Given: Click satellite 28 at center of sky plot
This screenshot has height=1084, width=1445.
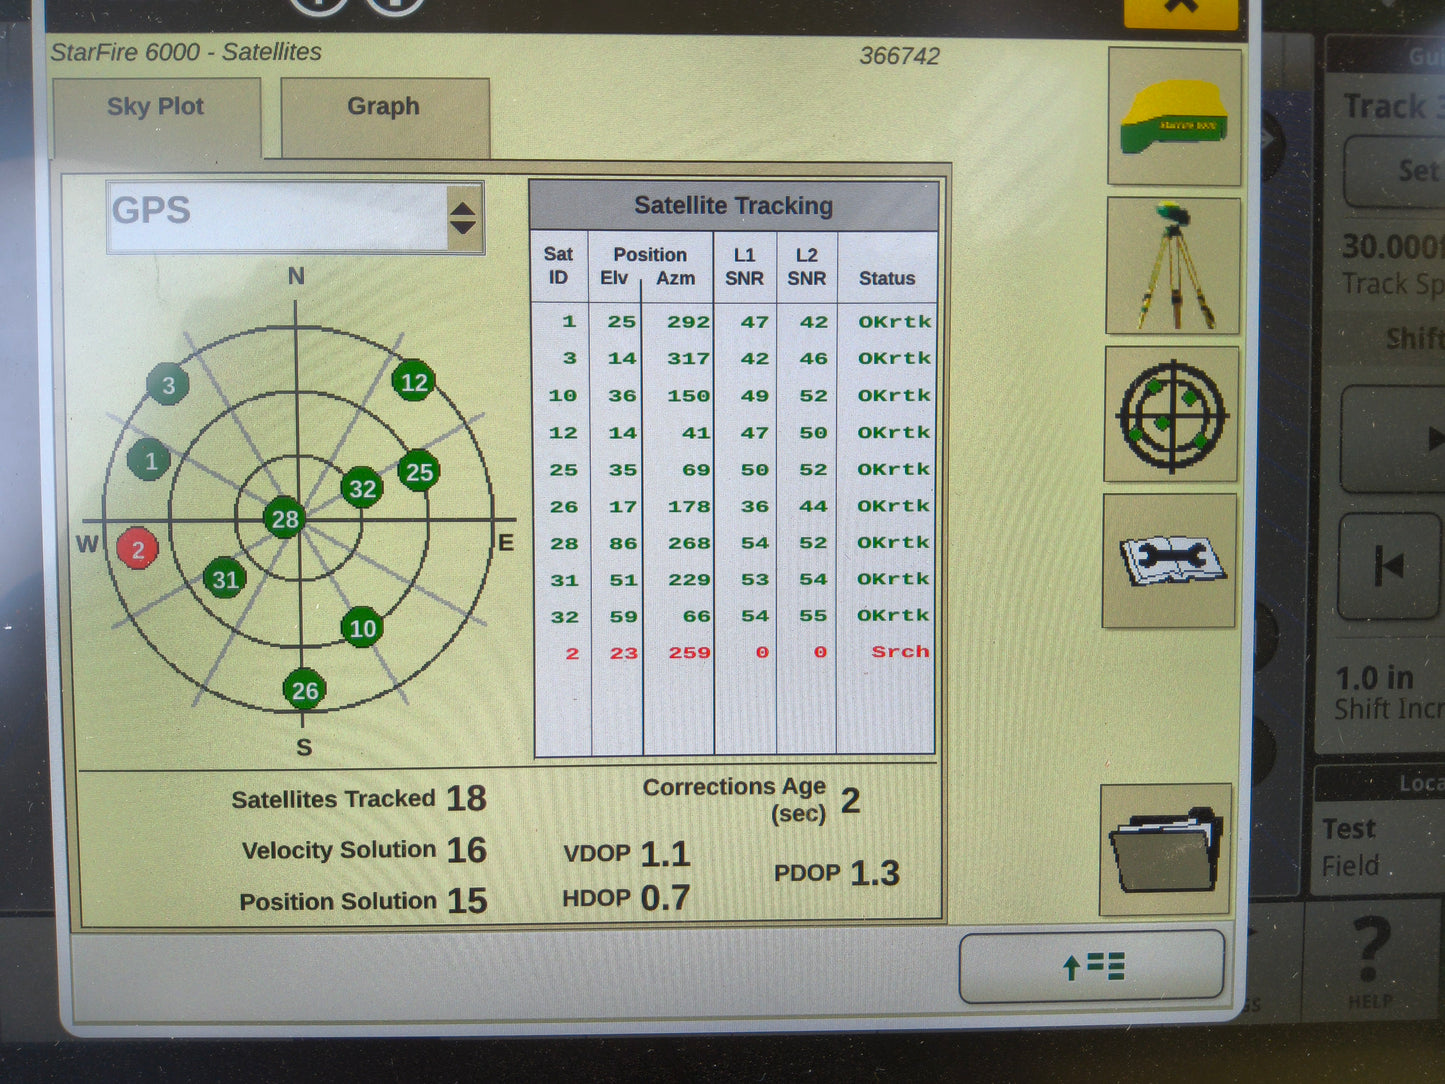Looking at the screenshot, I should (284, 519).
